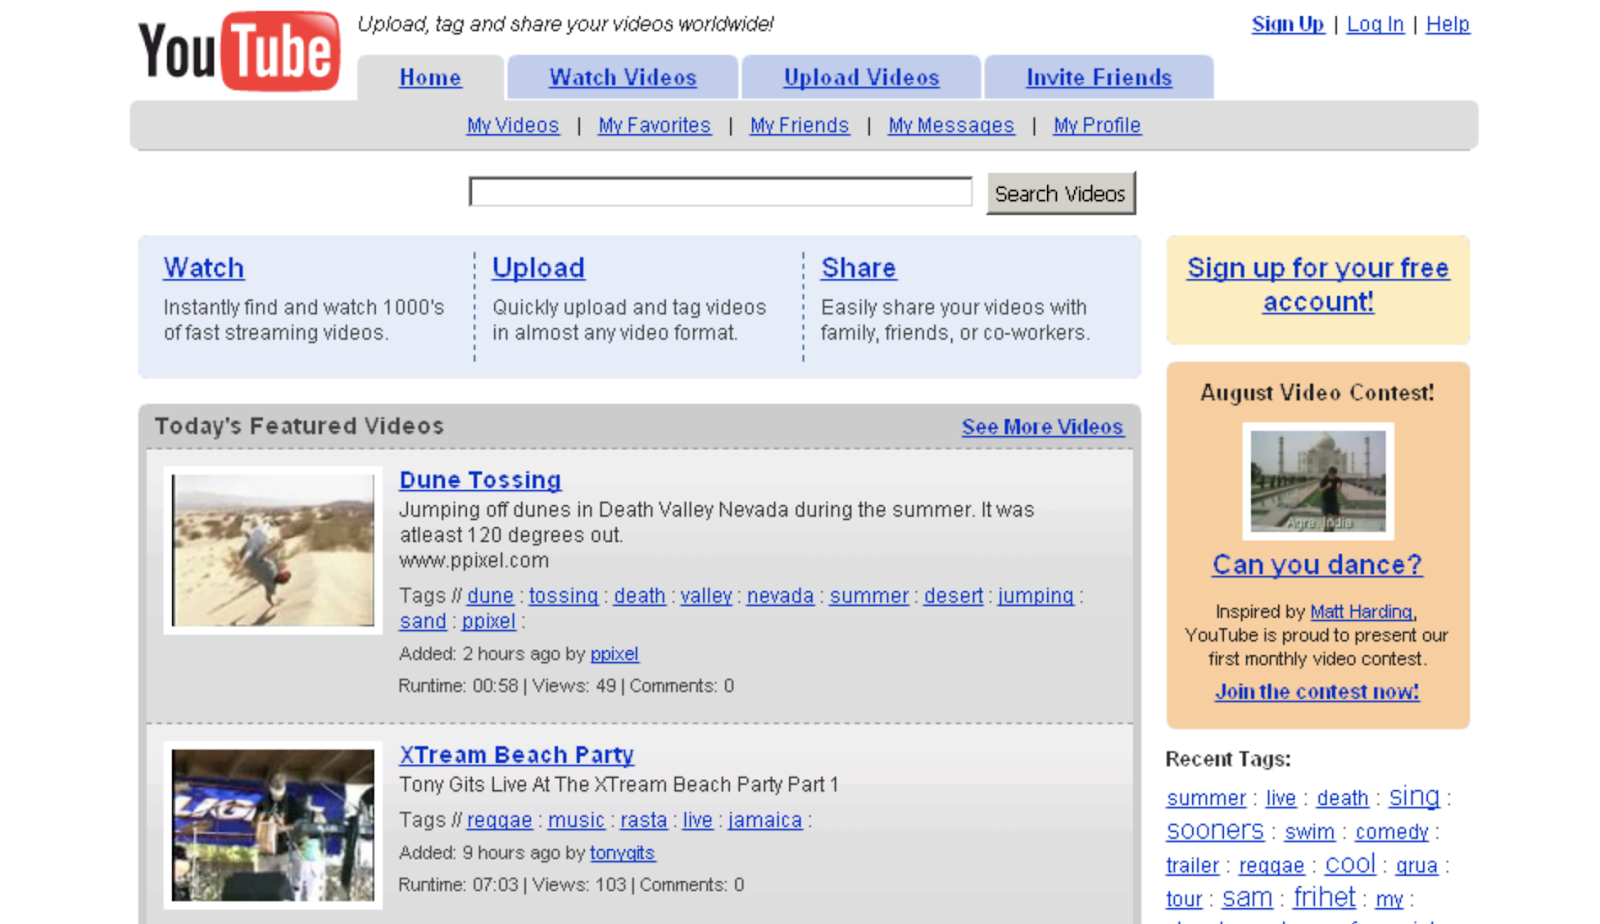Select the jamaica tag

765,820
